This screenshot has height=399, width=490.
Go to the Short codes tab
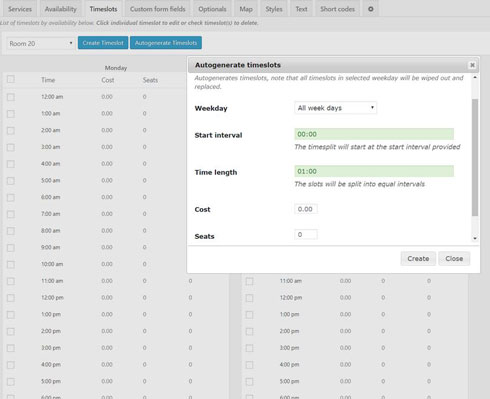(x=337, y=9)
